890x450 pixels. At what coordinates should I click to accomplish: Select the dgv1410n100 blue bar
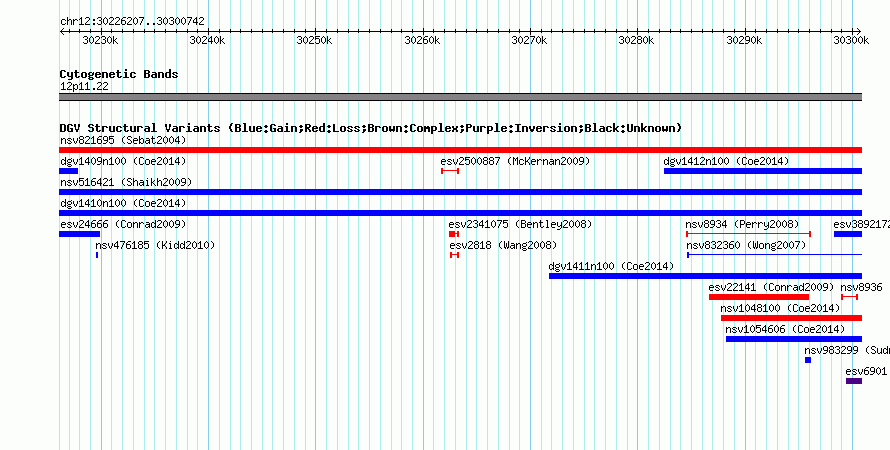click(x=460, y=213)
